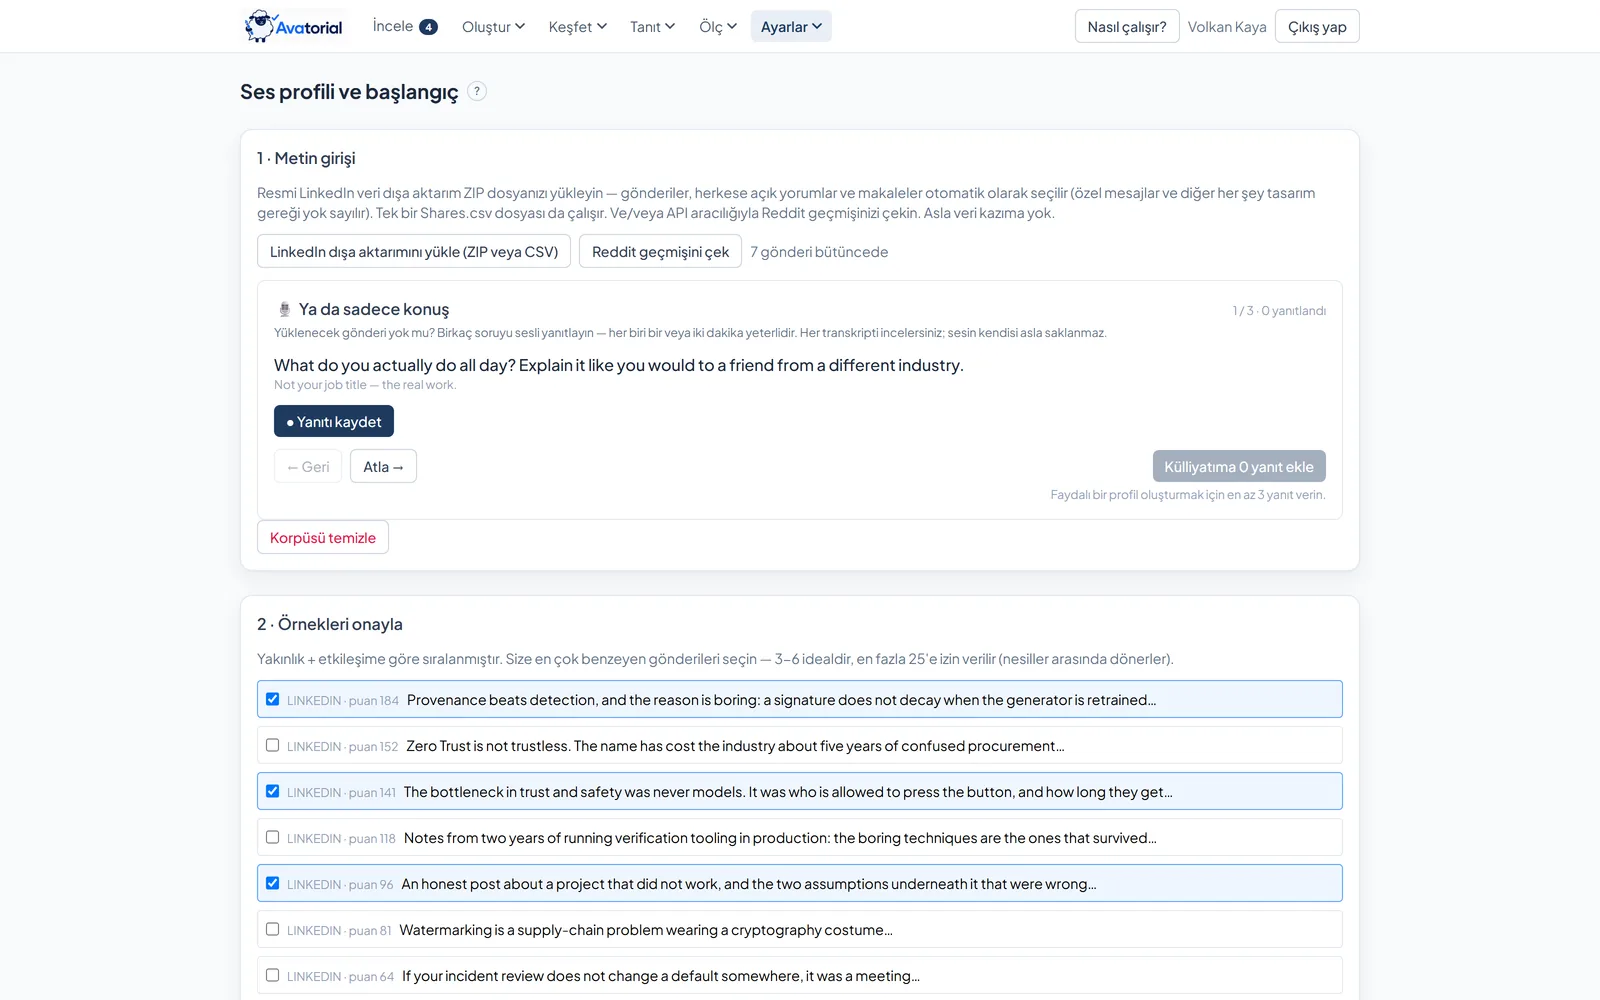Image resolution: width=1600 pixels, height=1000 pixels.
Task: Click the 'LINKEDIN · puan 152' label
Action: click(x=342, y=747)
